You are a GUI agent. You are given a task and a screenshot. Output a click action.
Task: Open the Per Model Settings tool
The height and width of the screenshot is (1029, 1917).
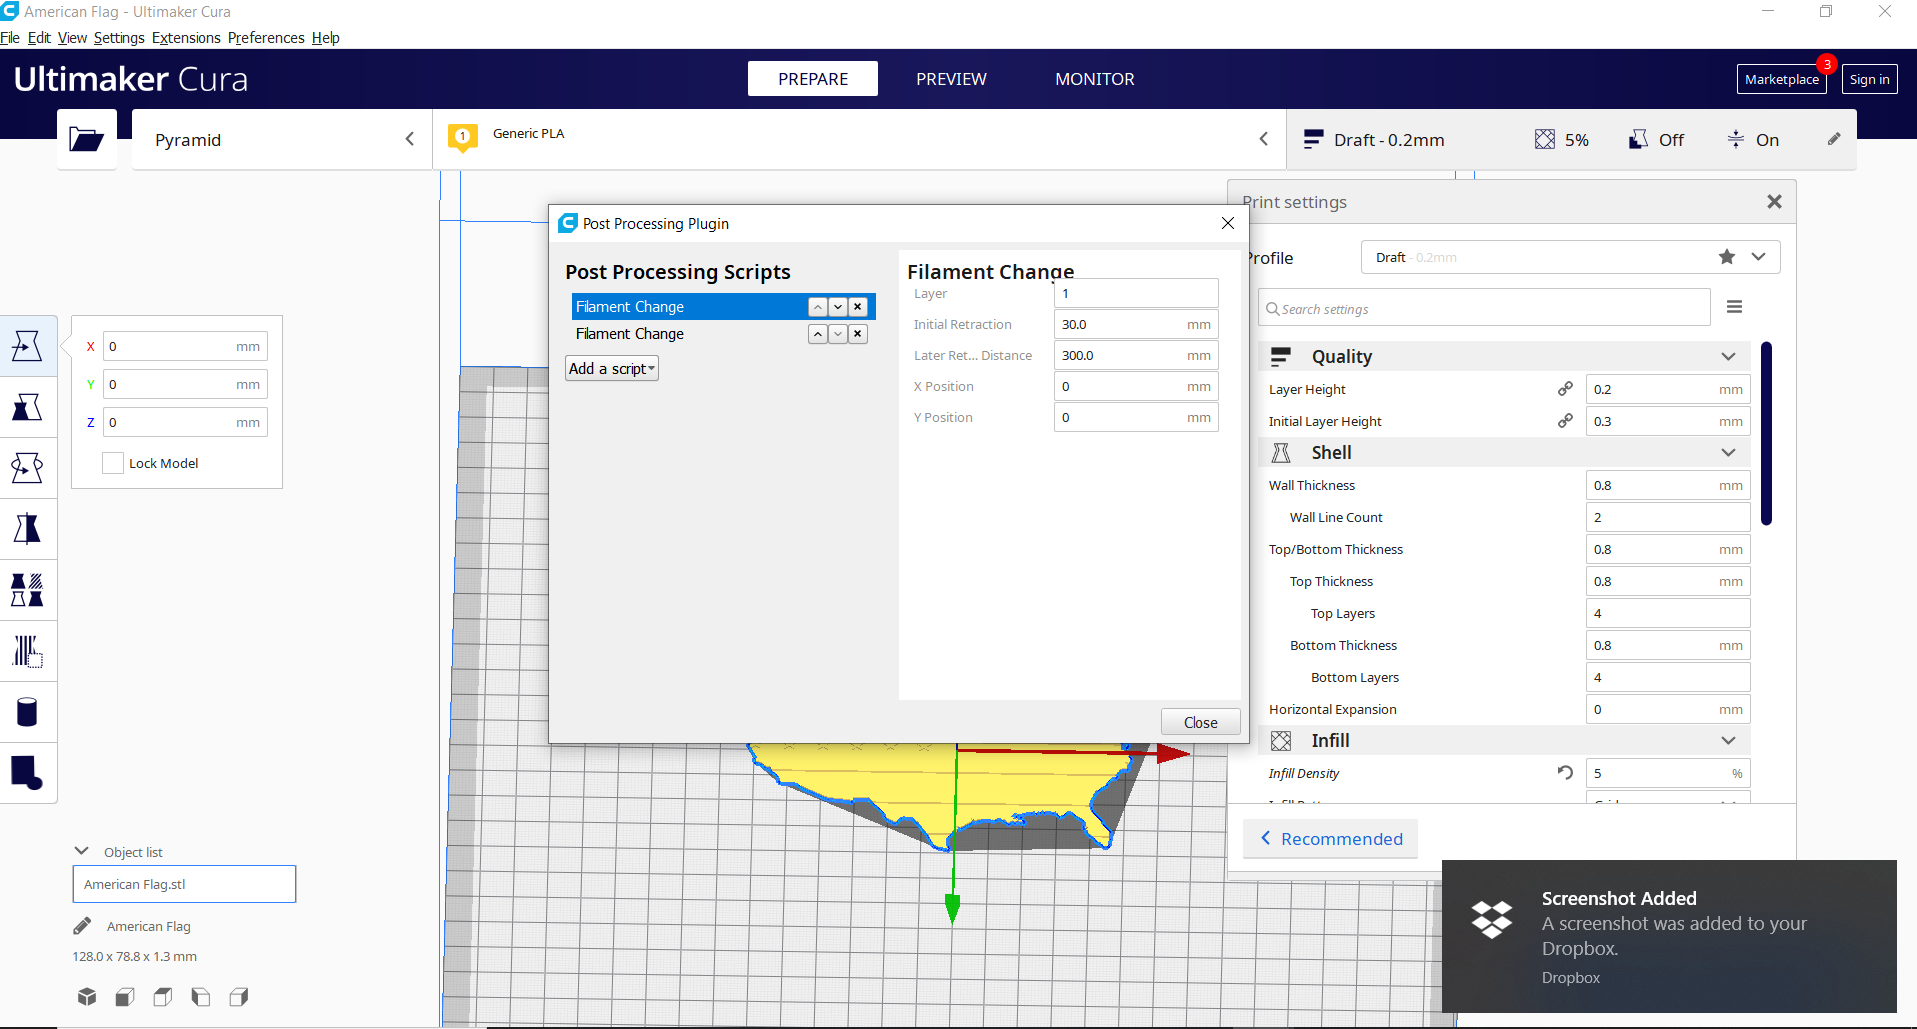tap(27, 590)
